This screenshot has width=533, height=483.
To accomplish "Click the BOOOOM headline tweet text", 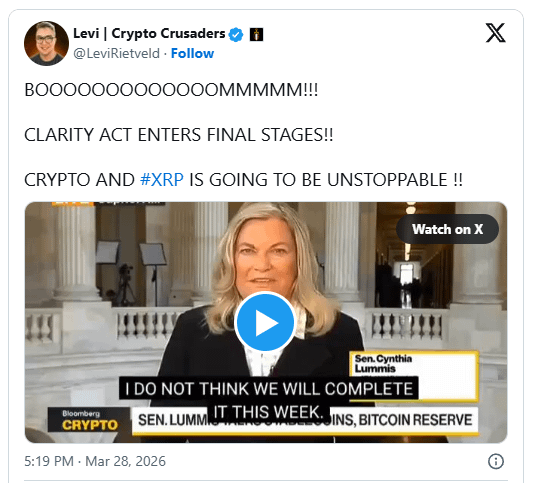I will (171, 90).
